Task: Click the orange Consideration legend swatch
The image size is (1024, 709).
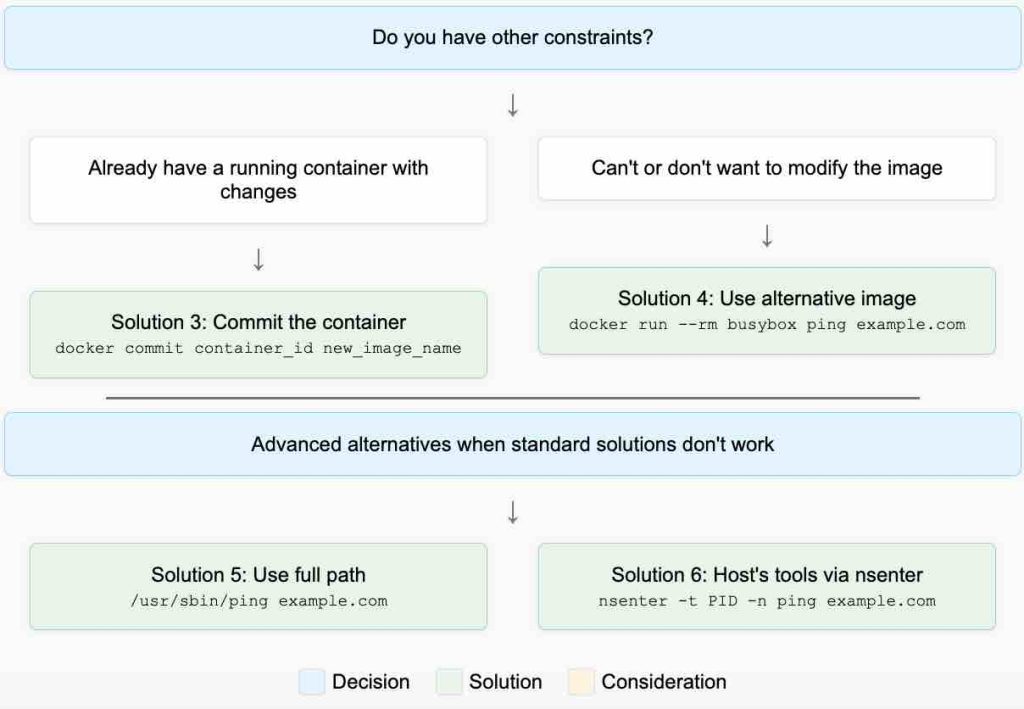Action: [x=581, y=682]
